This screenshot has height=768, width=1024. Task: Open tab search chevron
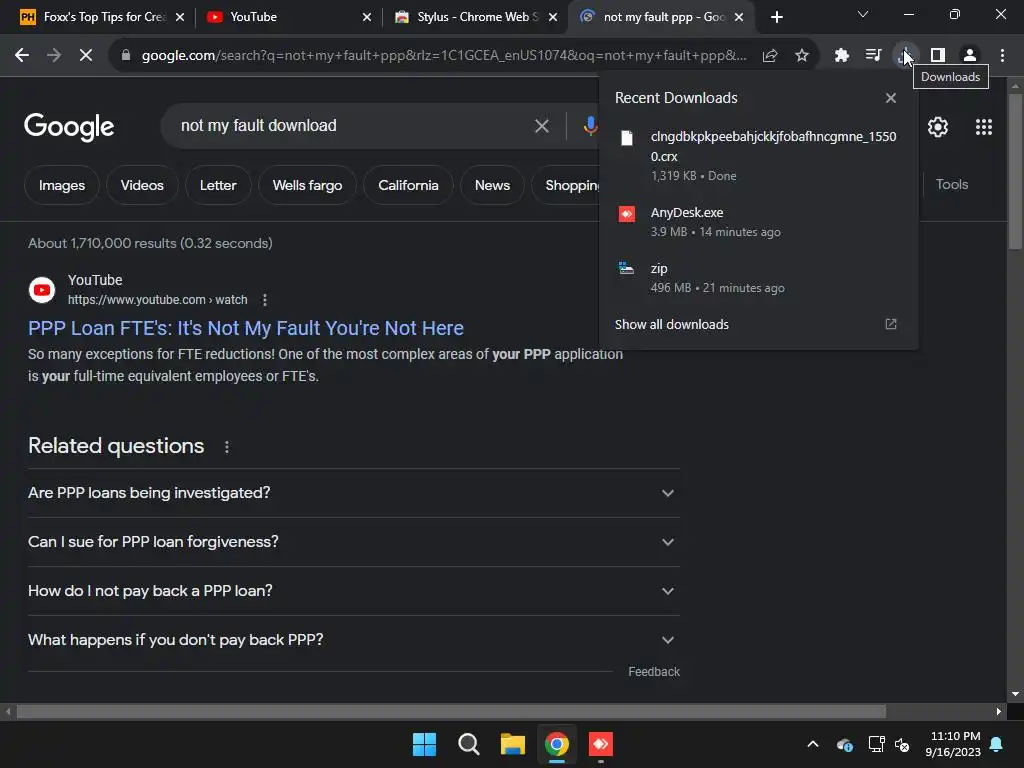(x=863, y=14)
